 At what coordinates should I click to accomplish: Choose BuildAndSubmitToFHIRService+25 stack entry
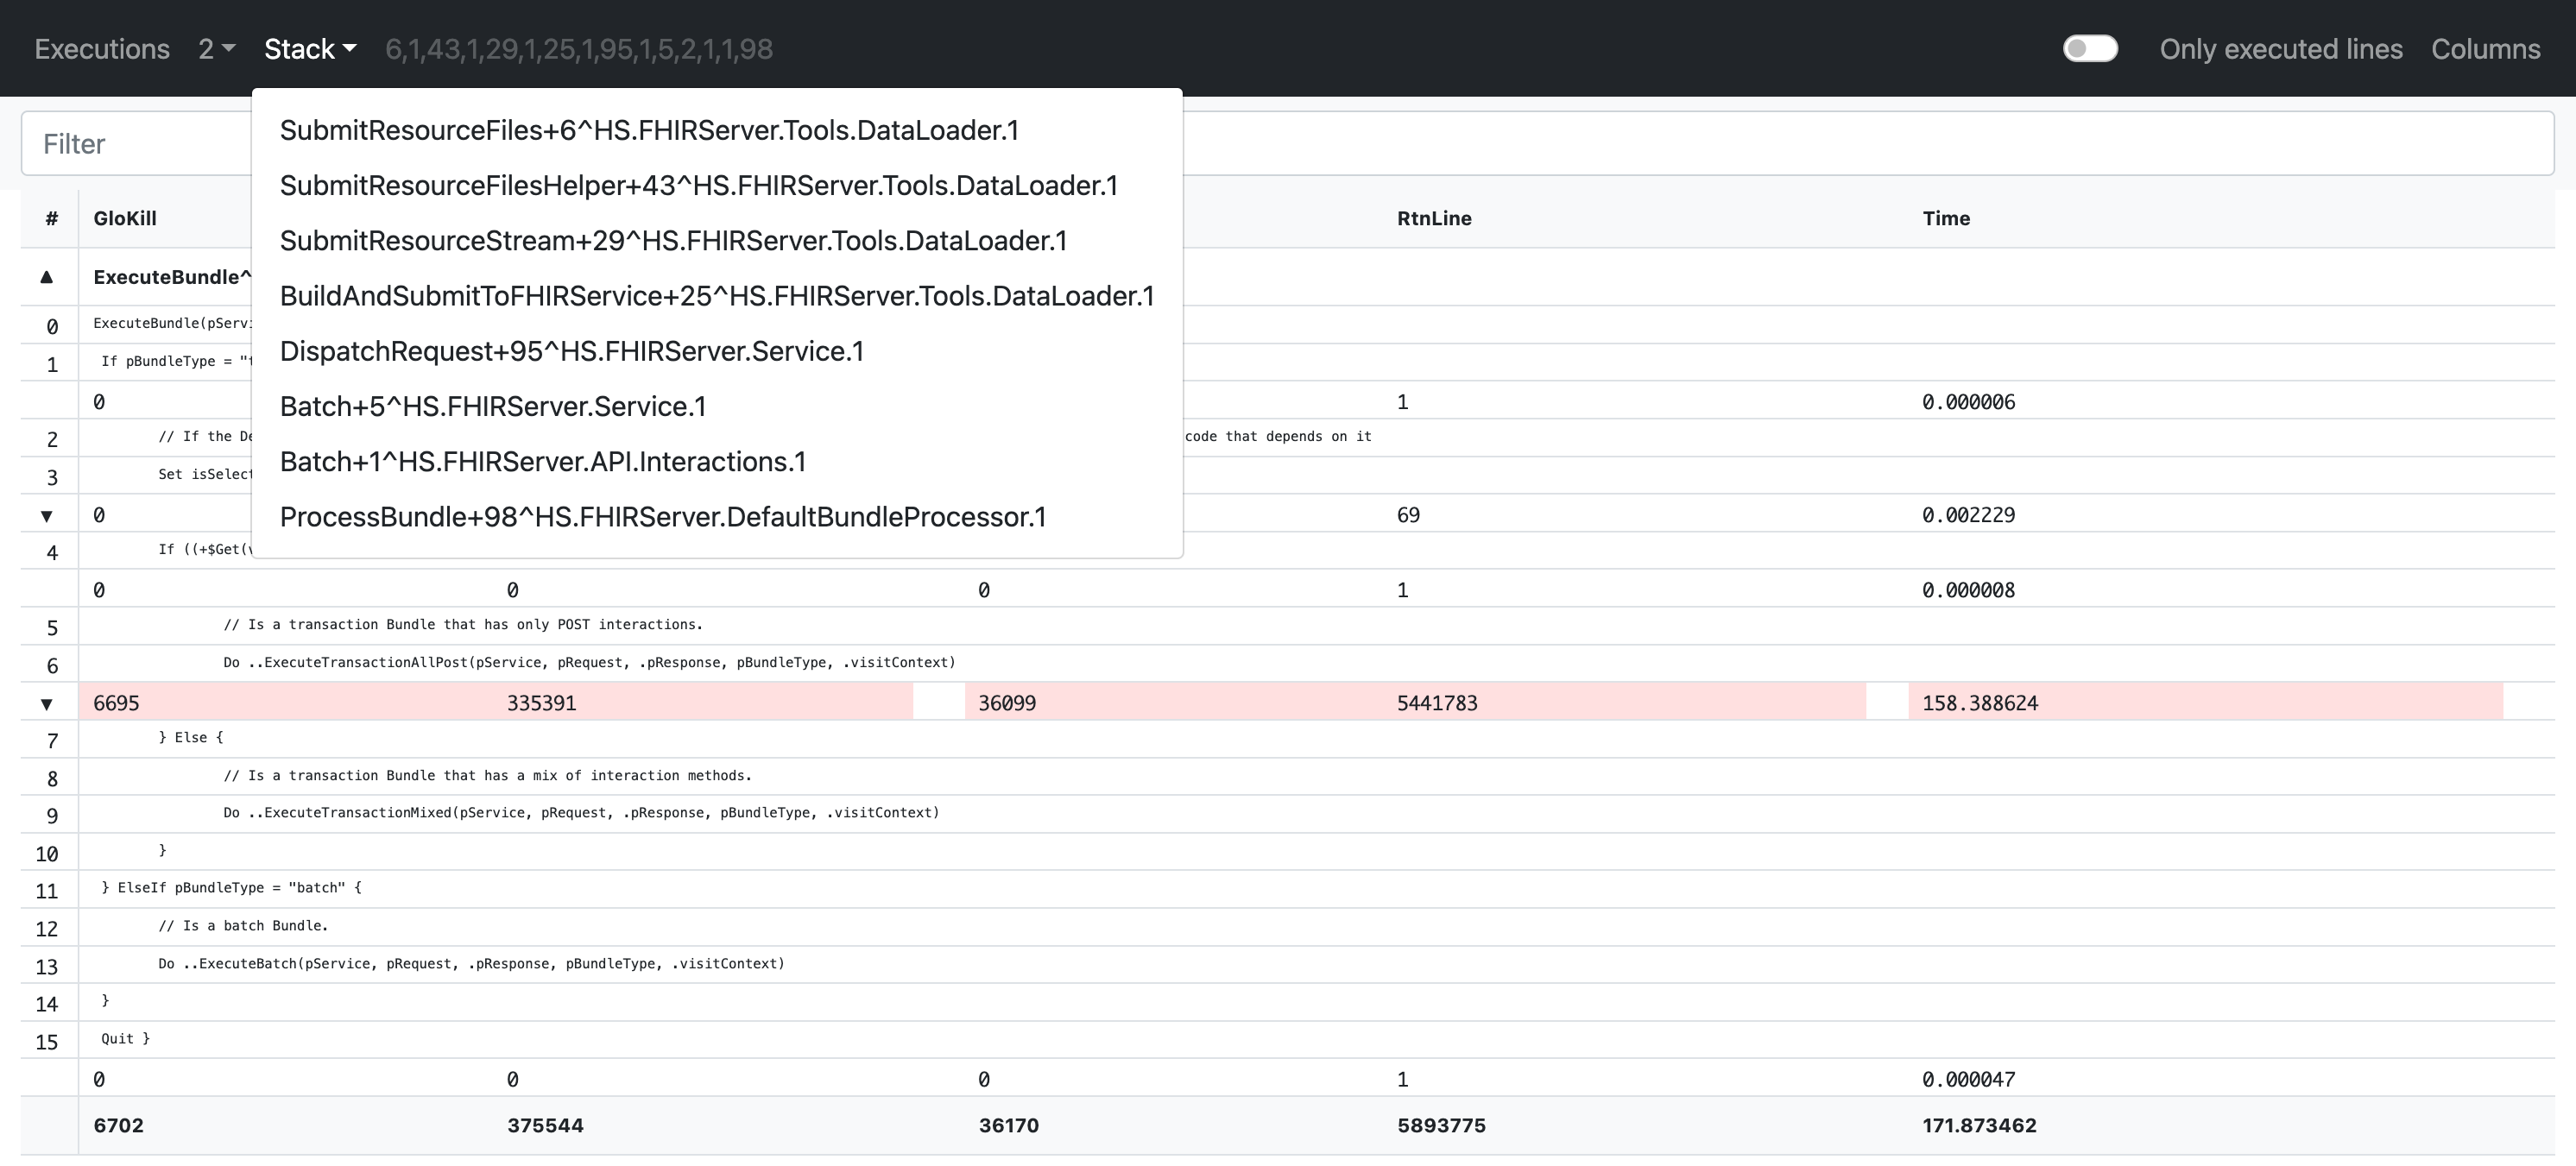(x=716, y=296)
